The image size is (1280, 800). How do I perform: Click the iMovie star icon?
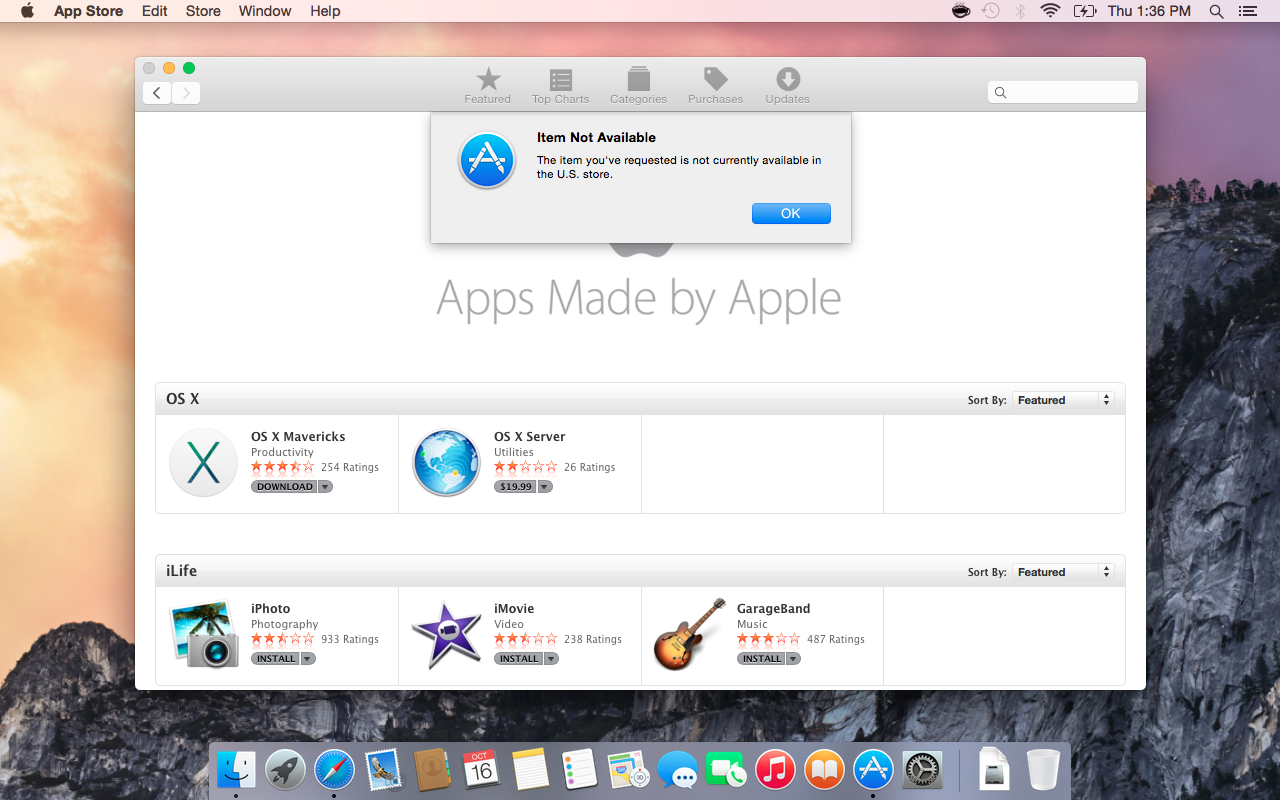pos(446,634)
